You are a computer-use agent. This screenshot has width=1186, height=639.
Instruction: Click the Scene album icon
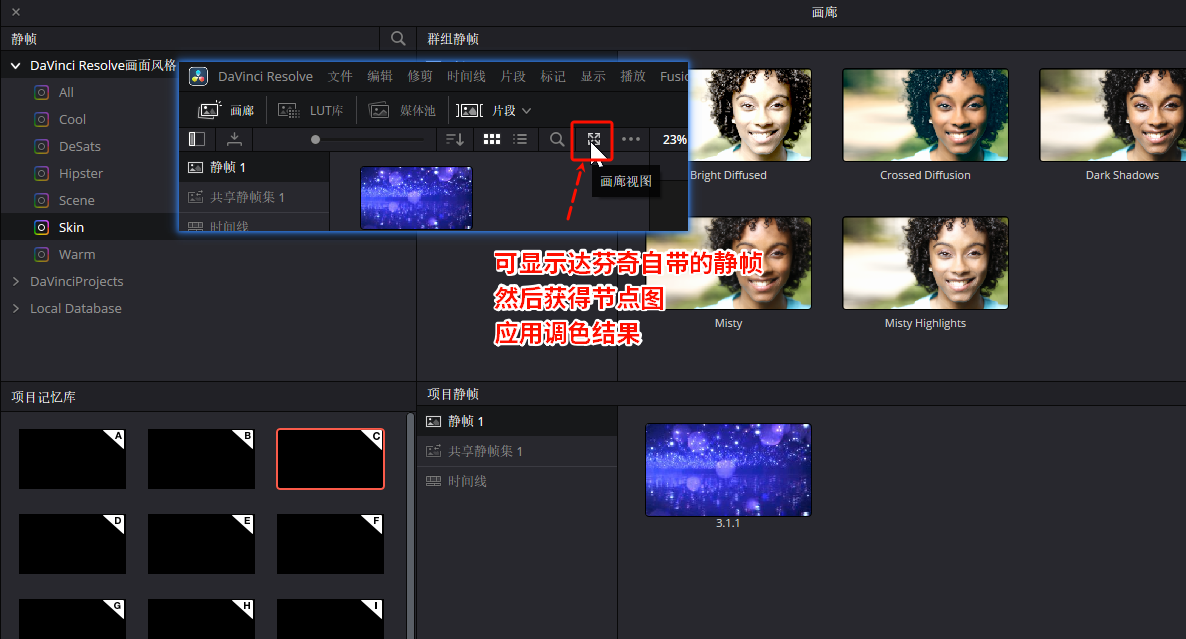pyautogui.click(x=42, y=200)
